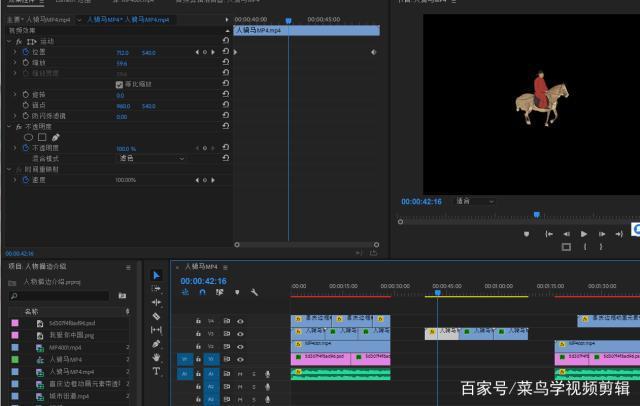Go to previous speed keyframe
Screen dimensions: 640x406
pos(198,180)
